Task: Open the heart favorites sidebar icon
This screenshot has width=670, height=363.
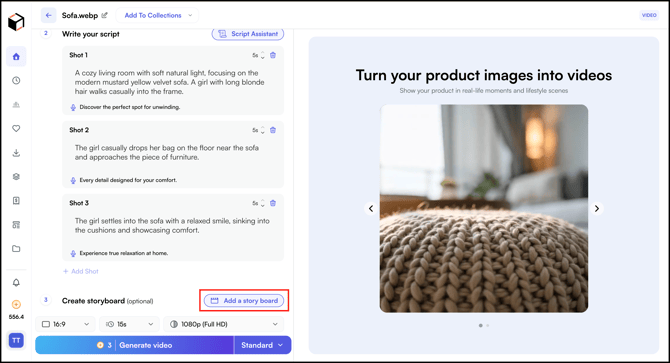Action: tap(16, 128)
